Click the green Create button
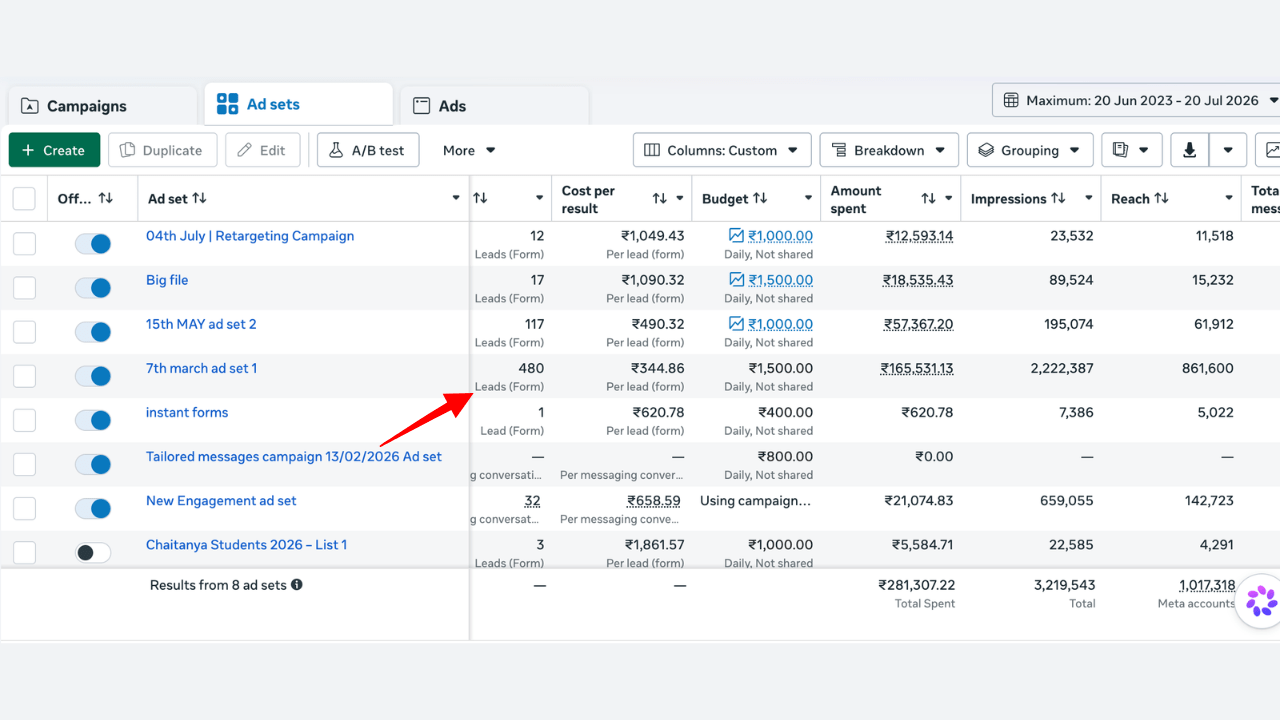The width and height of the screenshot is (1280, 720). [54, 150]
